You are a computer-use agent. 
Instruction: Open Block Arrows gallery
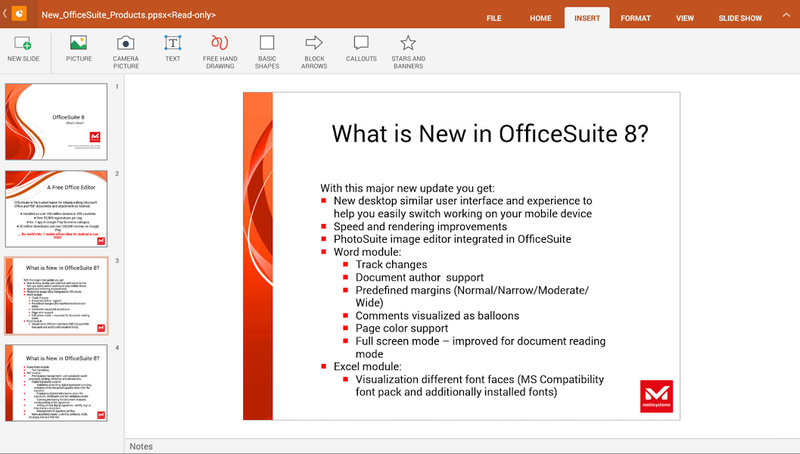314,52
